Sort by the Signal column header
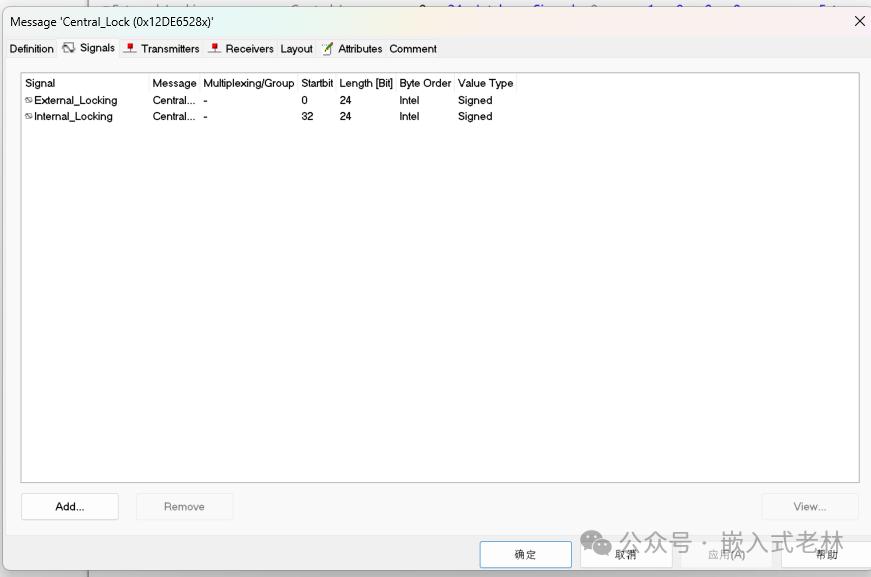Screen dimensions: 871x577 [86, 83]
